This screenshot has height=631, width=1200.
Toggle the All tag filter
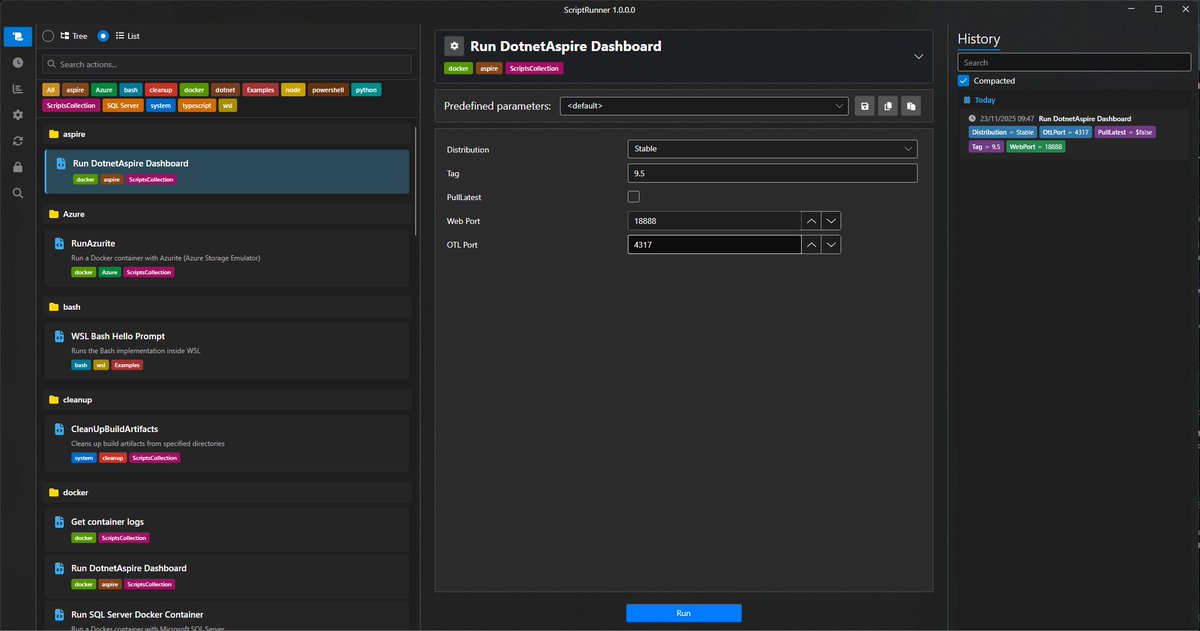click(51, 90)
